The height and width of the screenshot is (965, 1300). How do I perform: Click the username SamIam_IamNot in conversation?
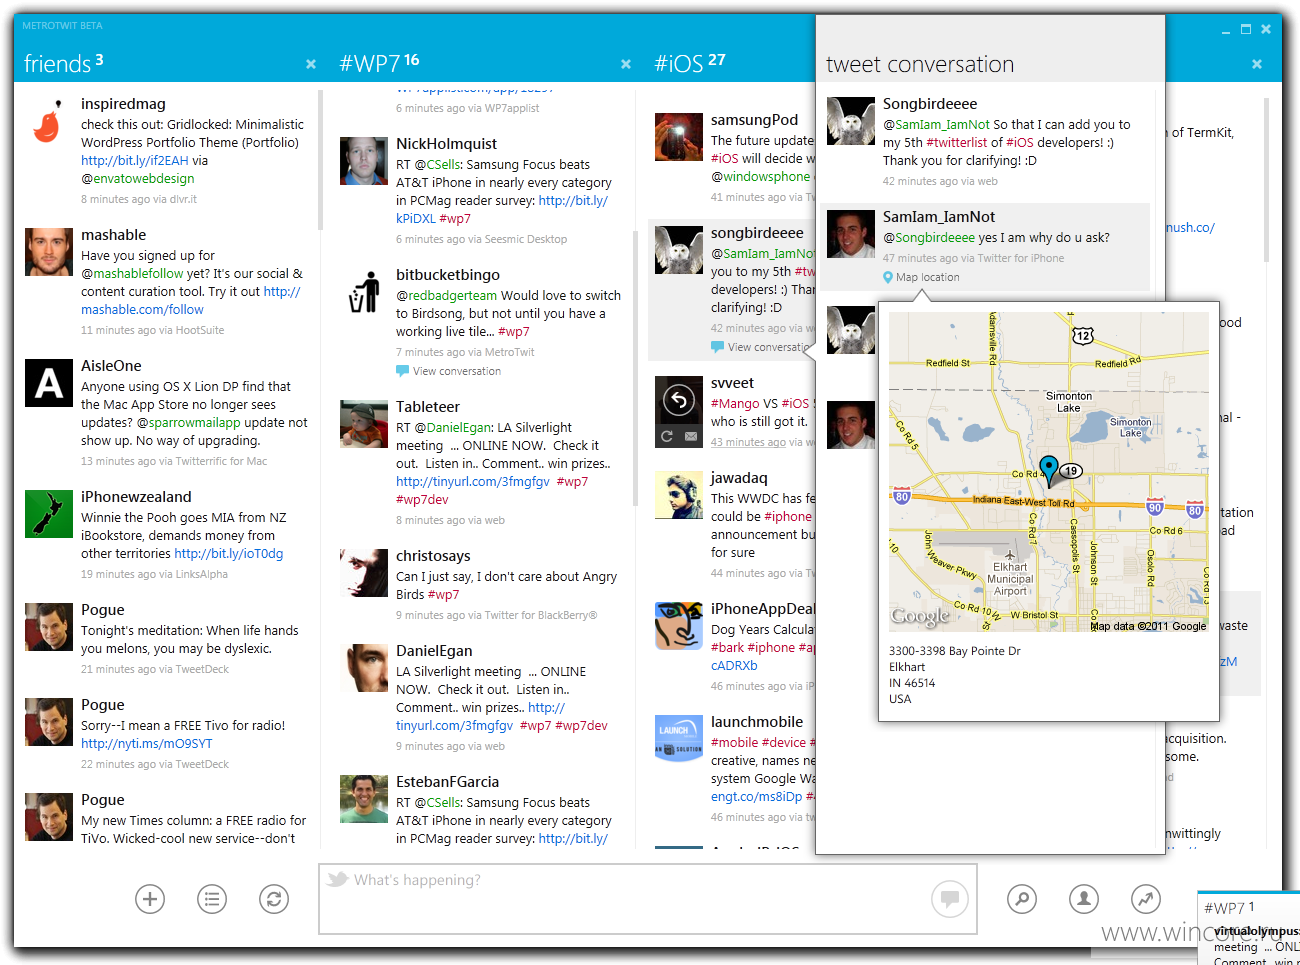point(939,217)
